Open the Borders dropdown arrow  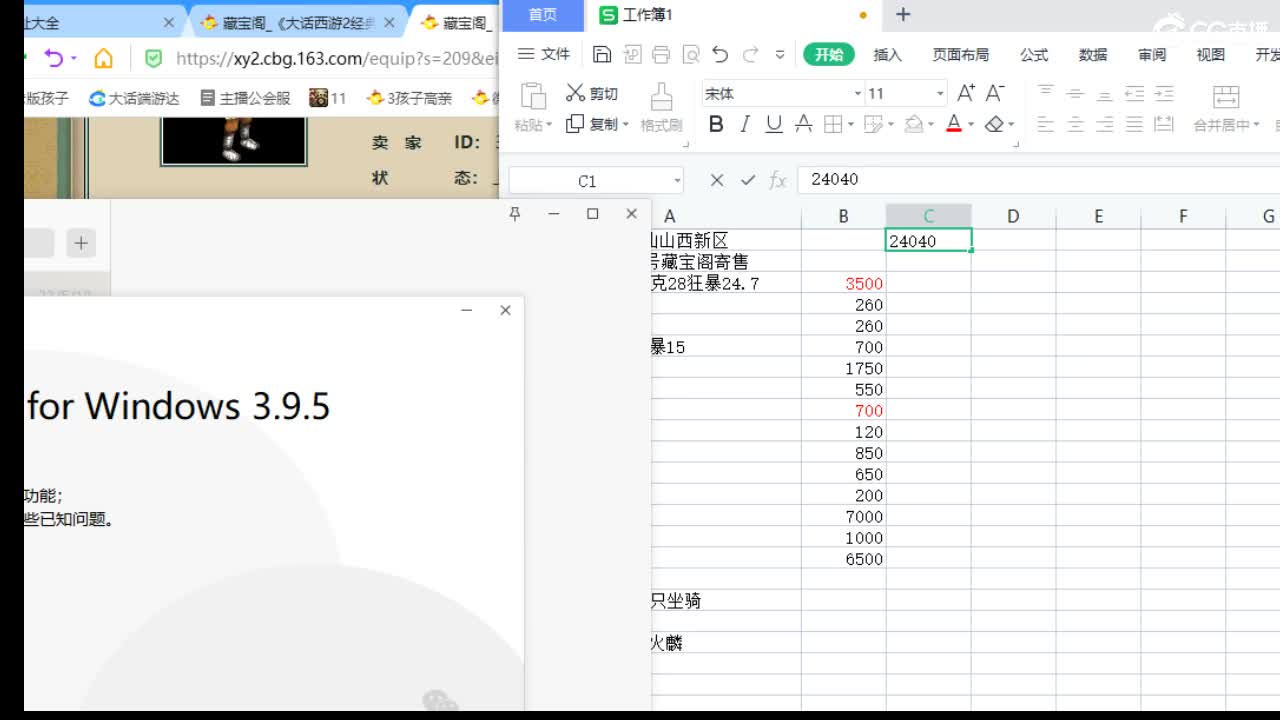tap(851, 125)
